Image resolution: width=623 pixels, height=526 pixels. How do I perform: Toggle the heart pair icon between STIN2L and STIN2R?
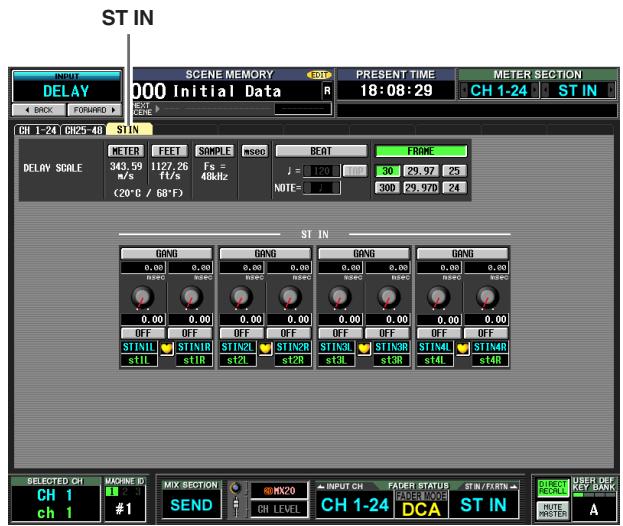tap(265, 348)
